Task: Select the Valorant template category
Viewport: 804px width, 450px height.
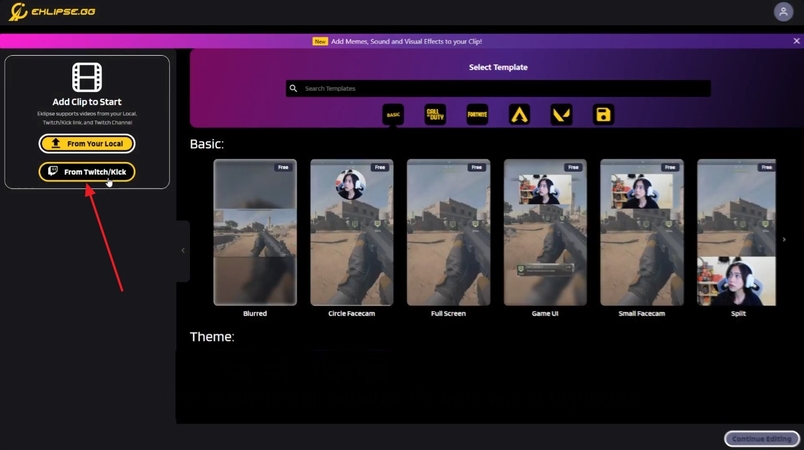Action: (x=561, y=114)
